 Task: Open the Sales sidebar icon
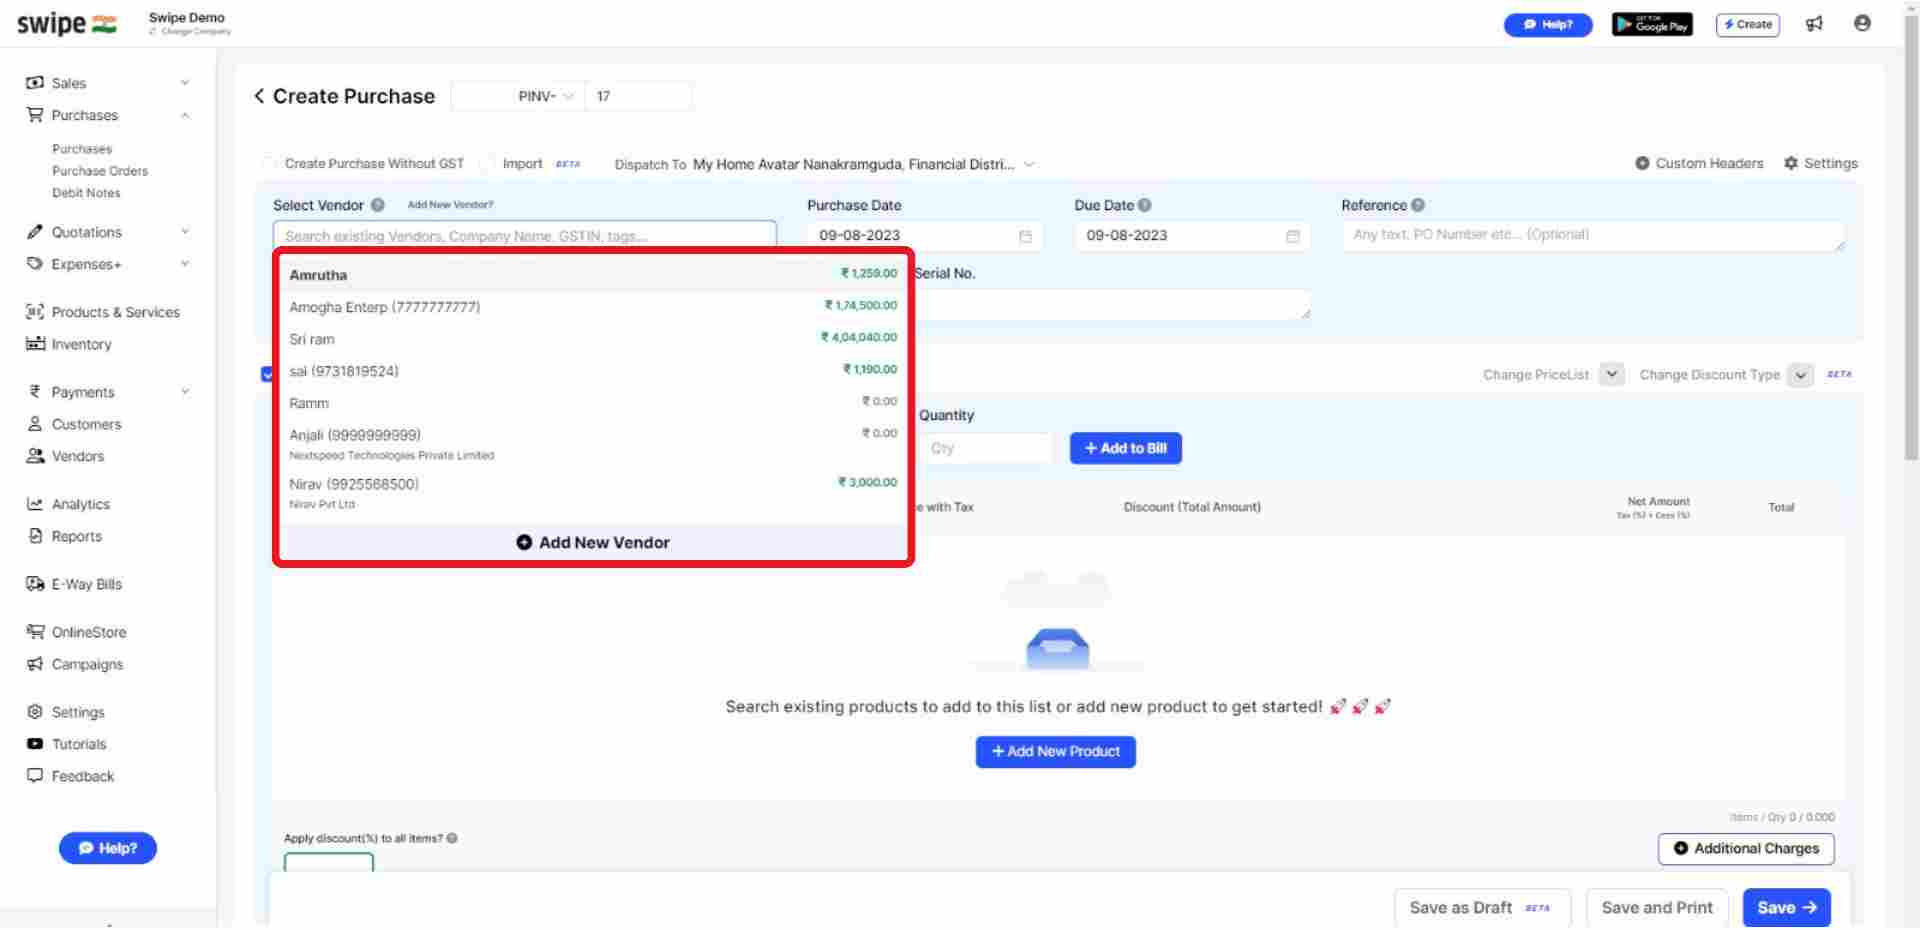pos(35,83)
